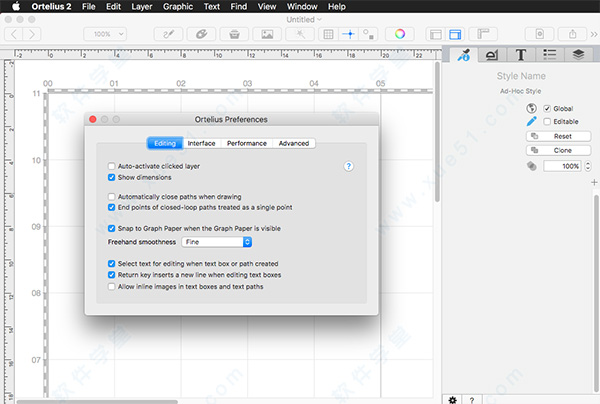Click the snap objects toolbar icon

point(368,34)
